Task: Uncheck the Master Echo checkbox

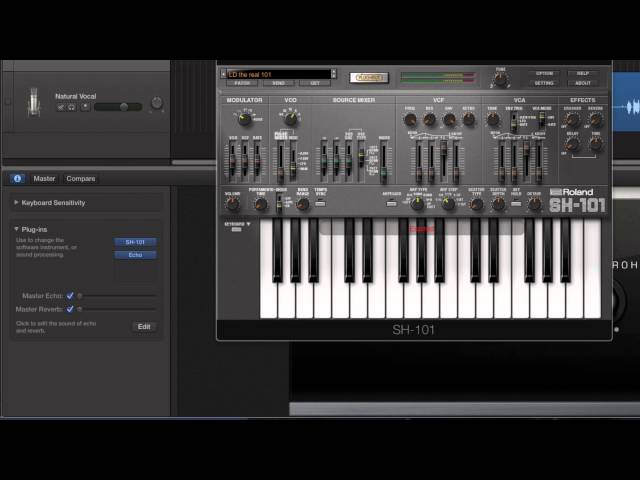Action: [70, 296]
